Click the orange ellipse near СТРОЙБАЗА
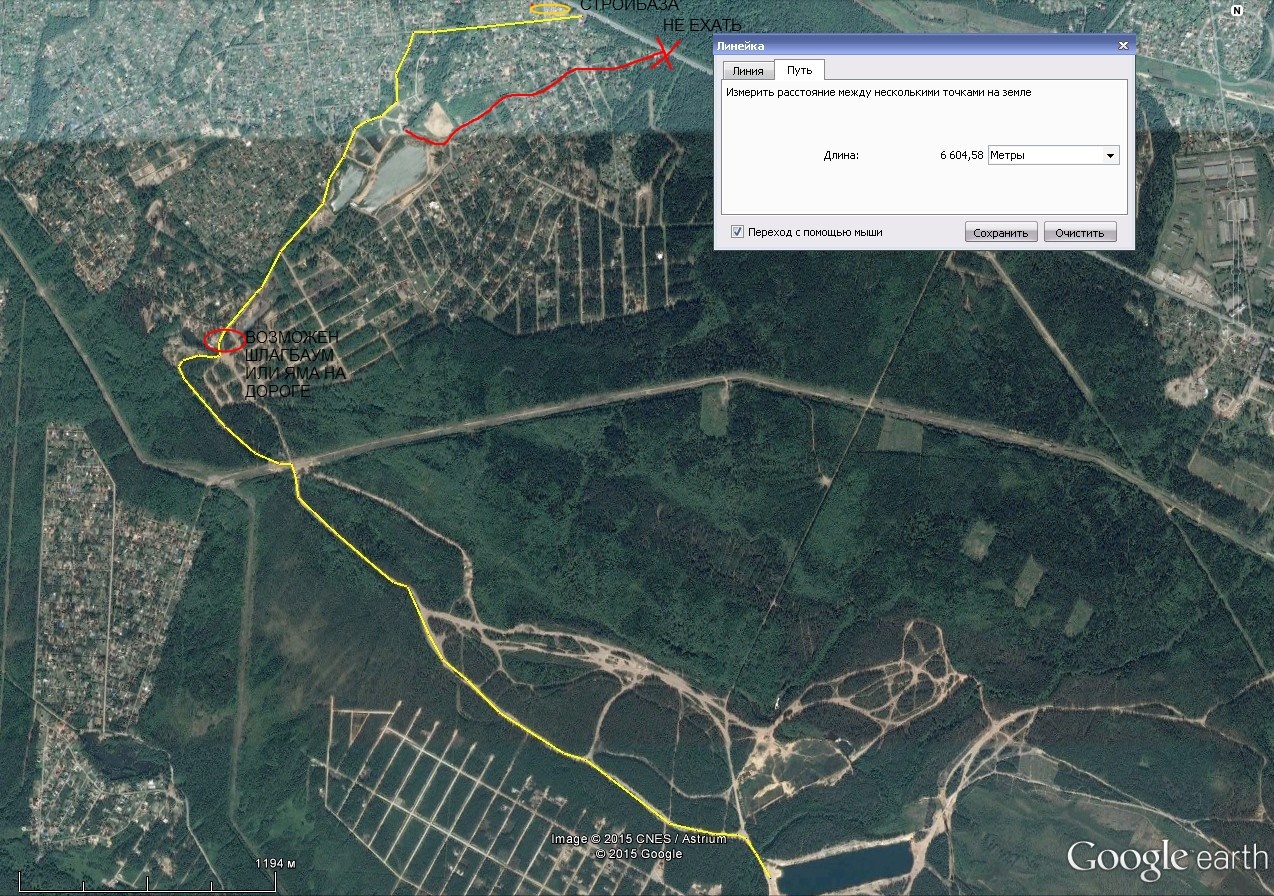This screenshot has width=1274, height=896. (550, 9)
